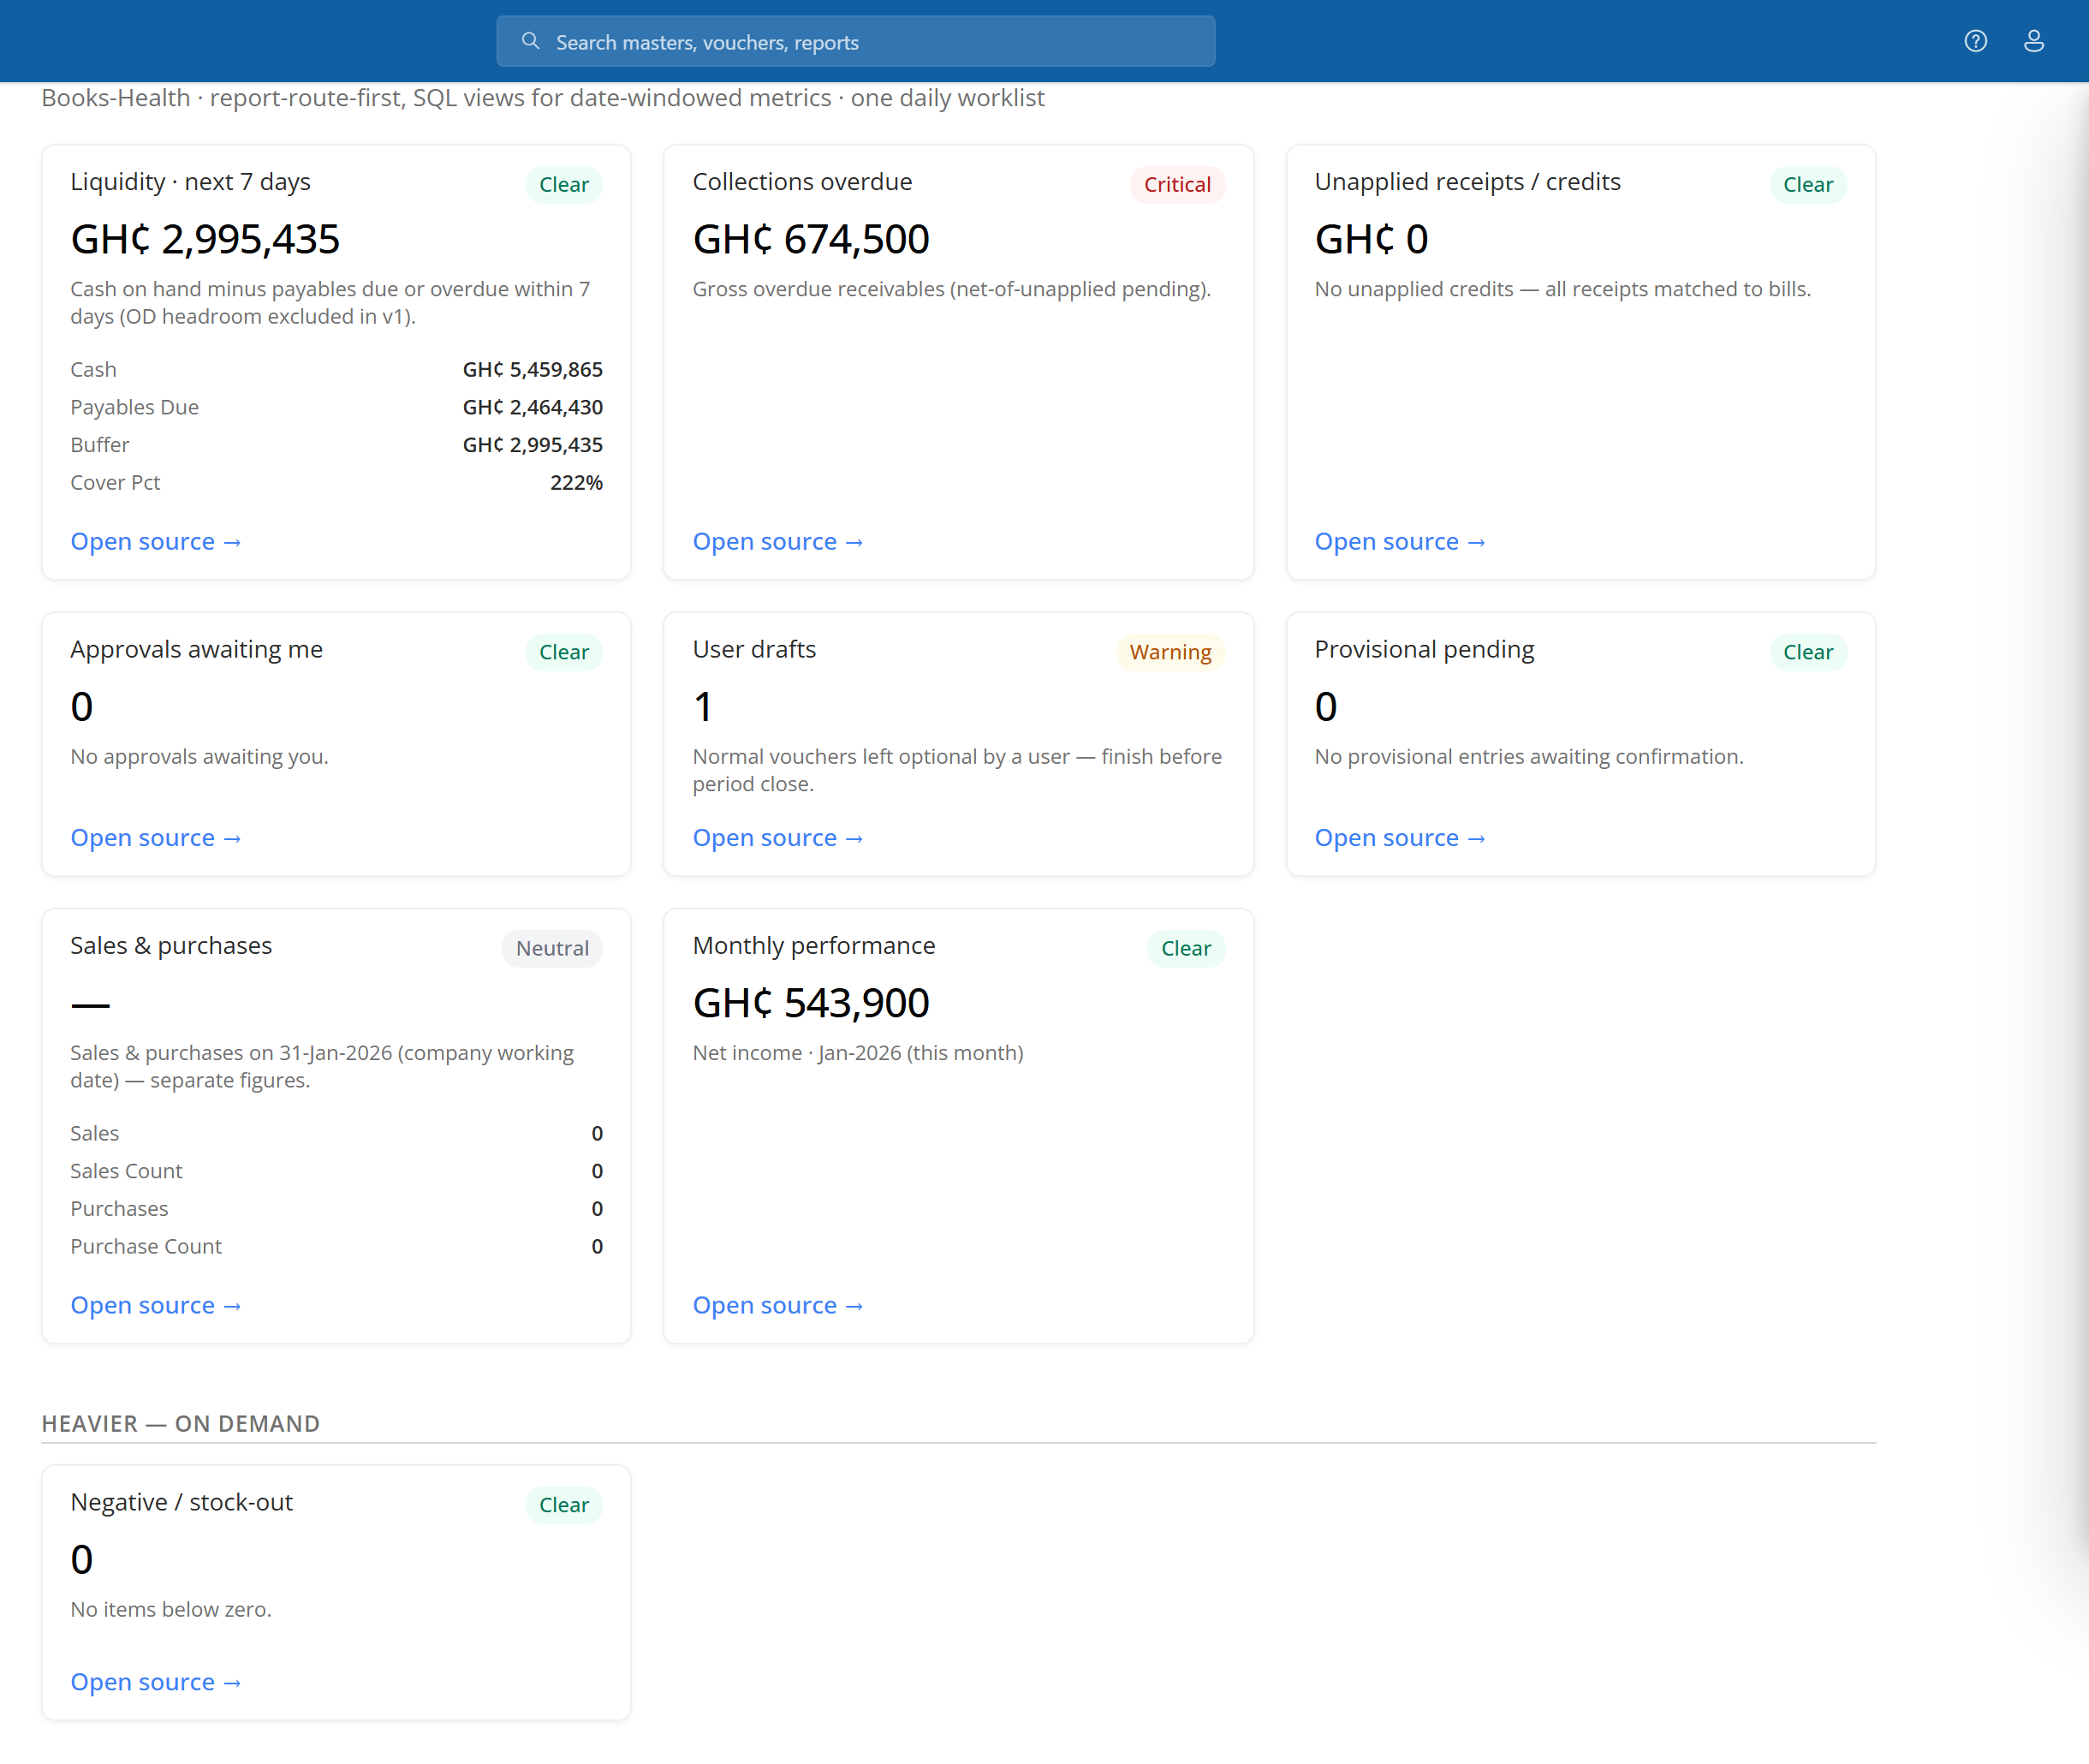Click the help question mark icon

(1975, 41)
